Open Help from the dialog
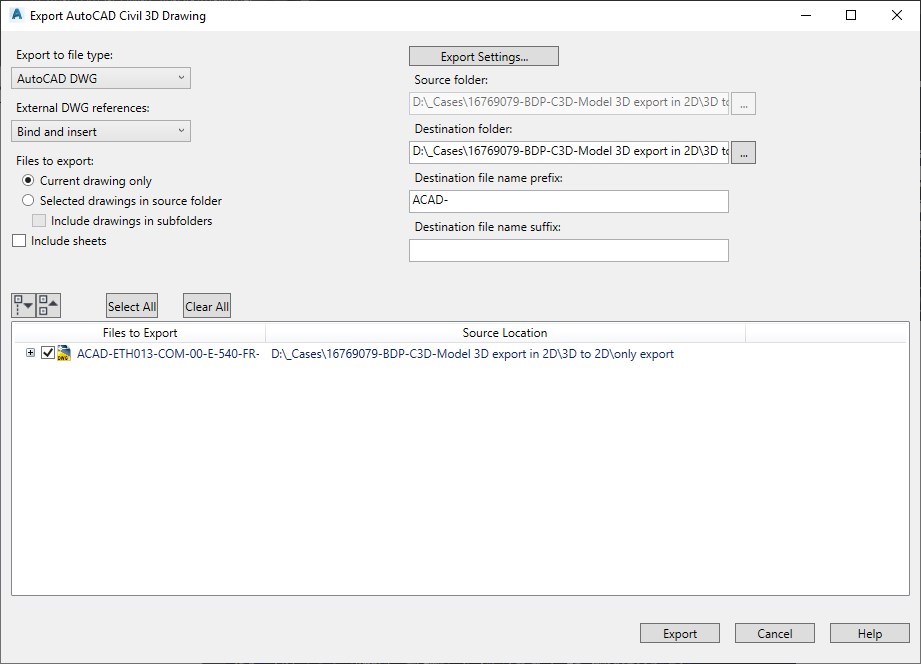Screen dimensions: 921x664 (x=869, y=632)
